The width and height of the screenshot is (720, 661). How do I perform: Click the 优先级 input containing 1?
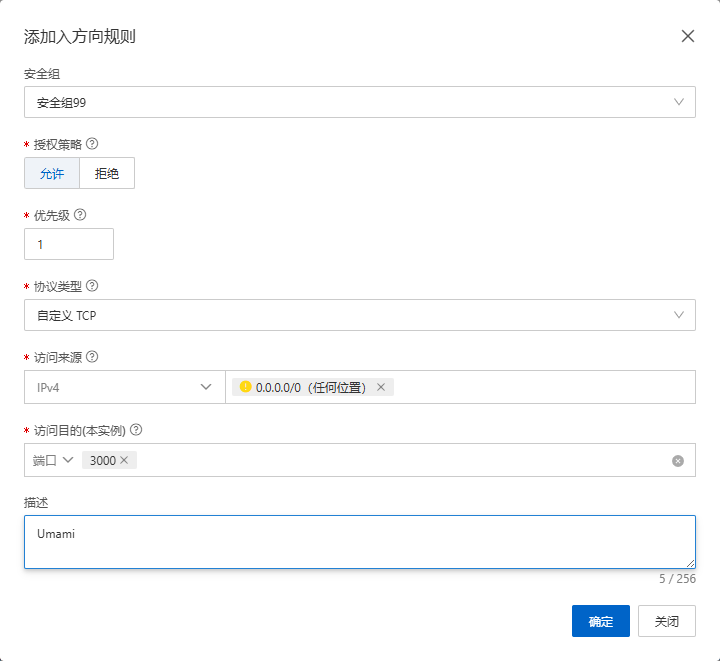click(x=69, y=244)
